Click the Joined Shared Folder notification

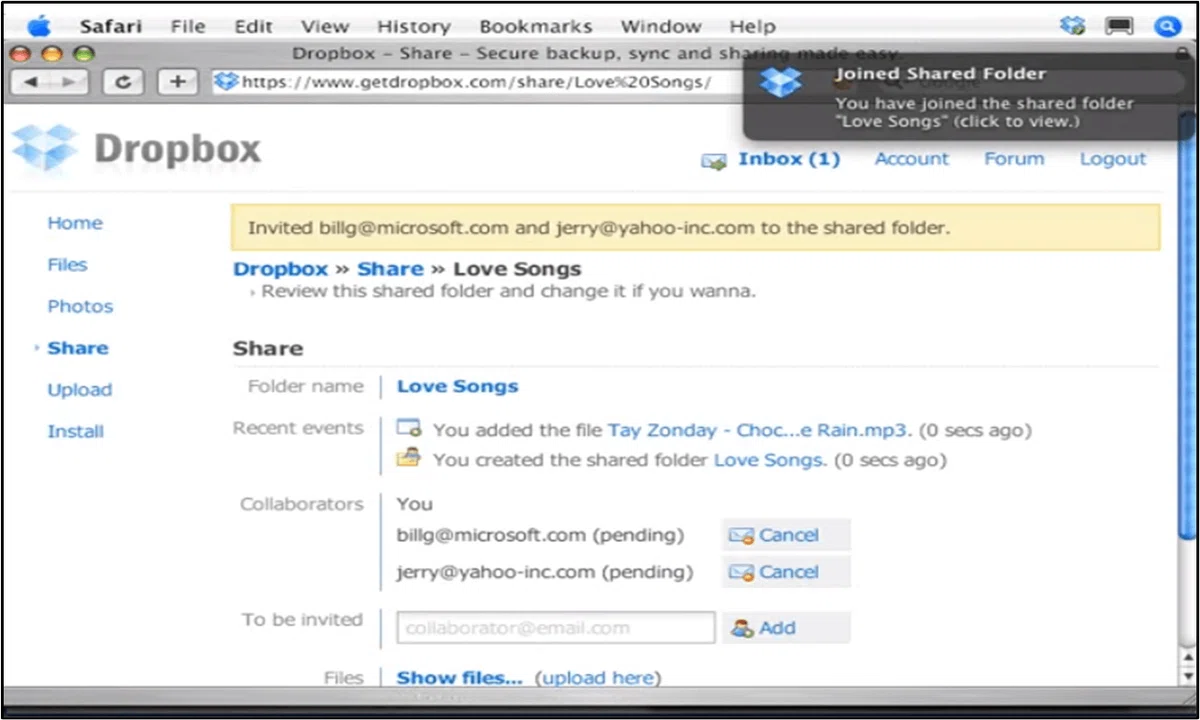[970, 96]
